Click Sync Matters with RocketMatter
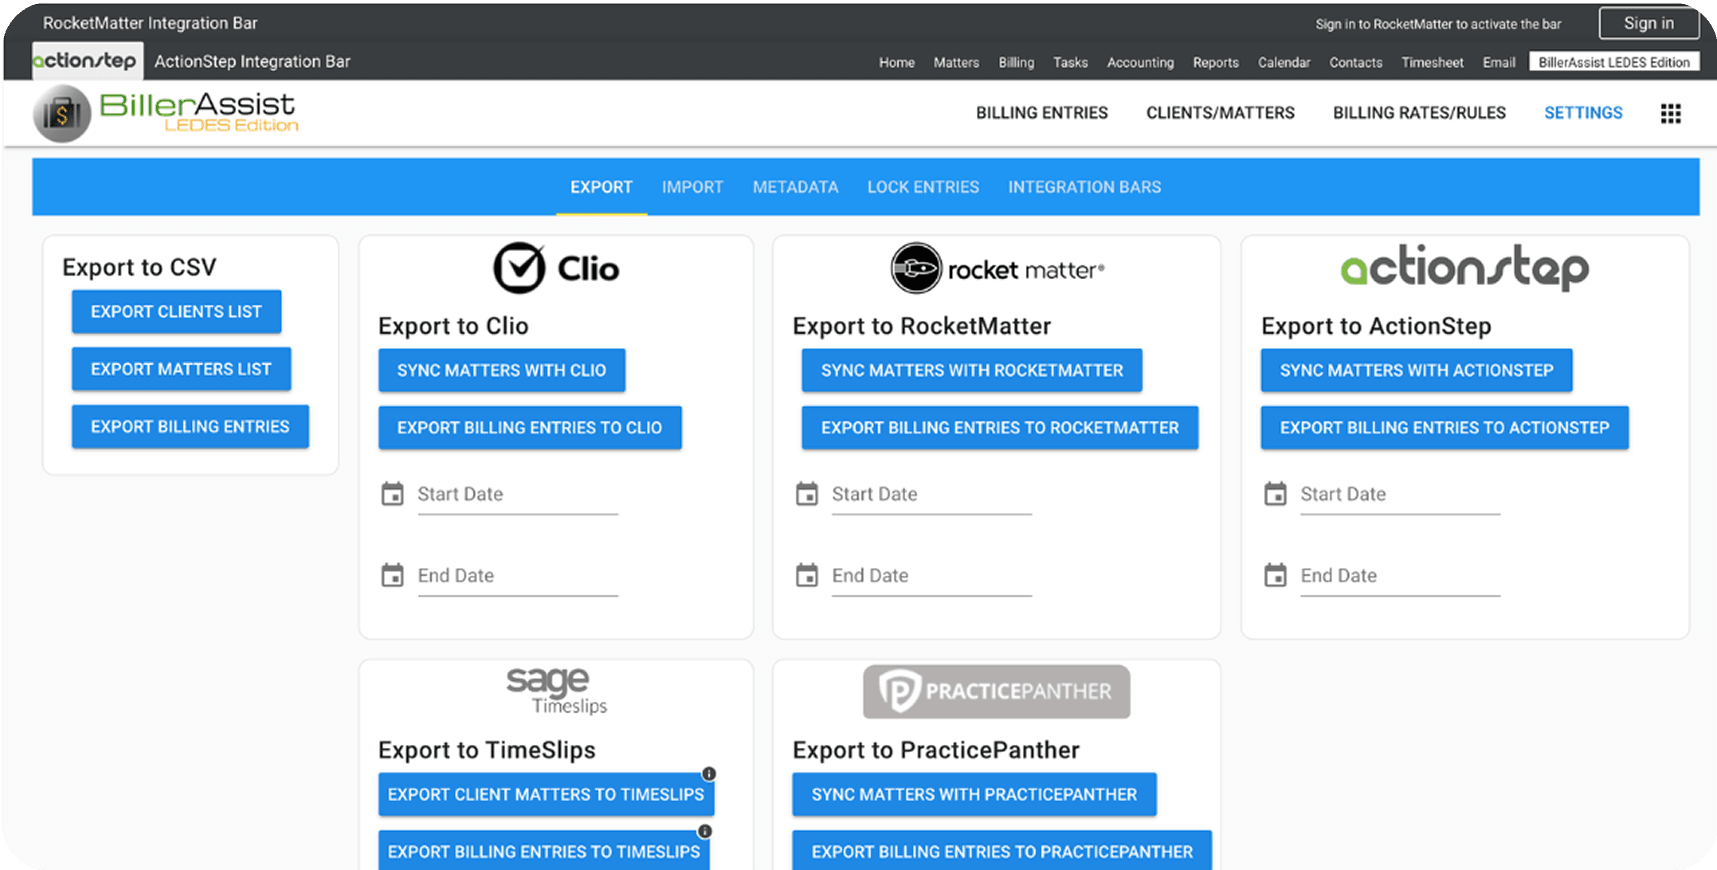 click(x=972, y=370)
